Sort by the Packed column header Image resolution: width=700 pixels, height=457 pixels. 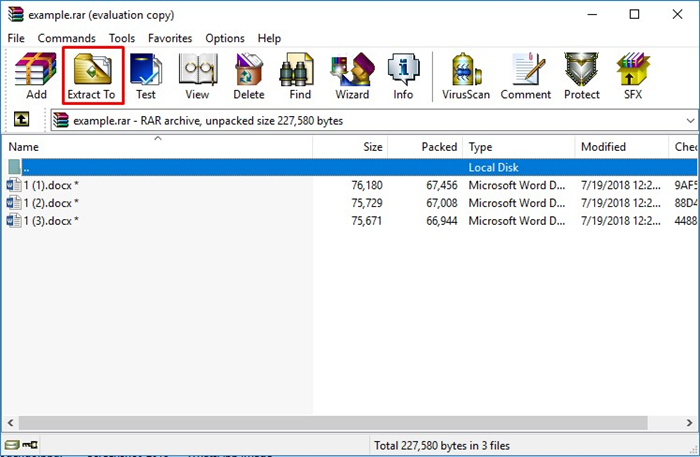[x=425, y=147]
